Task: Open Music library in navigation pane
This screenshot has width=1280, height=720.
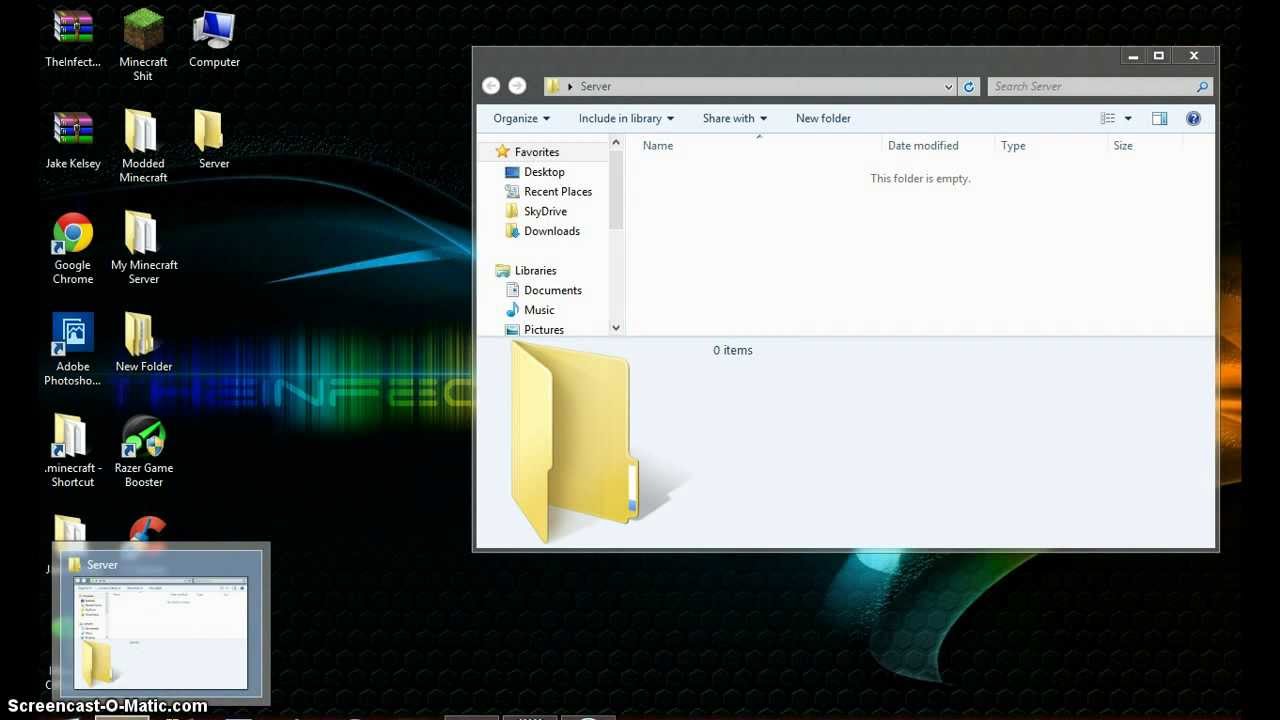Action: pyautogui.click(x=538, y=310)
